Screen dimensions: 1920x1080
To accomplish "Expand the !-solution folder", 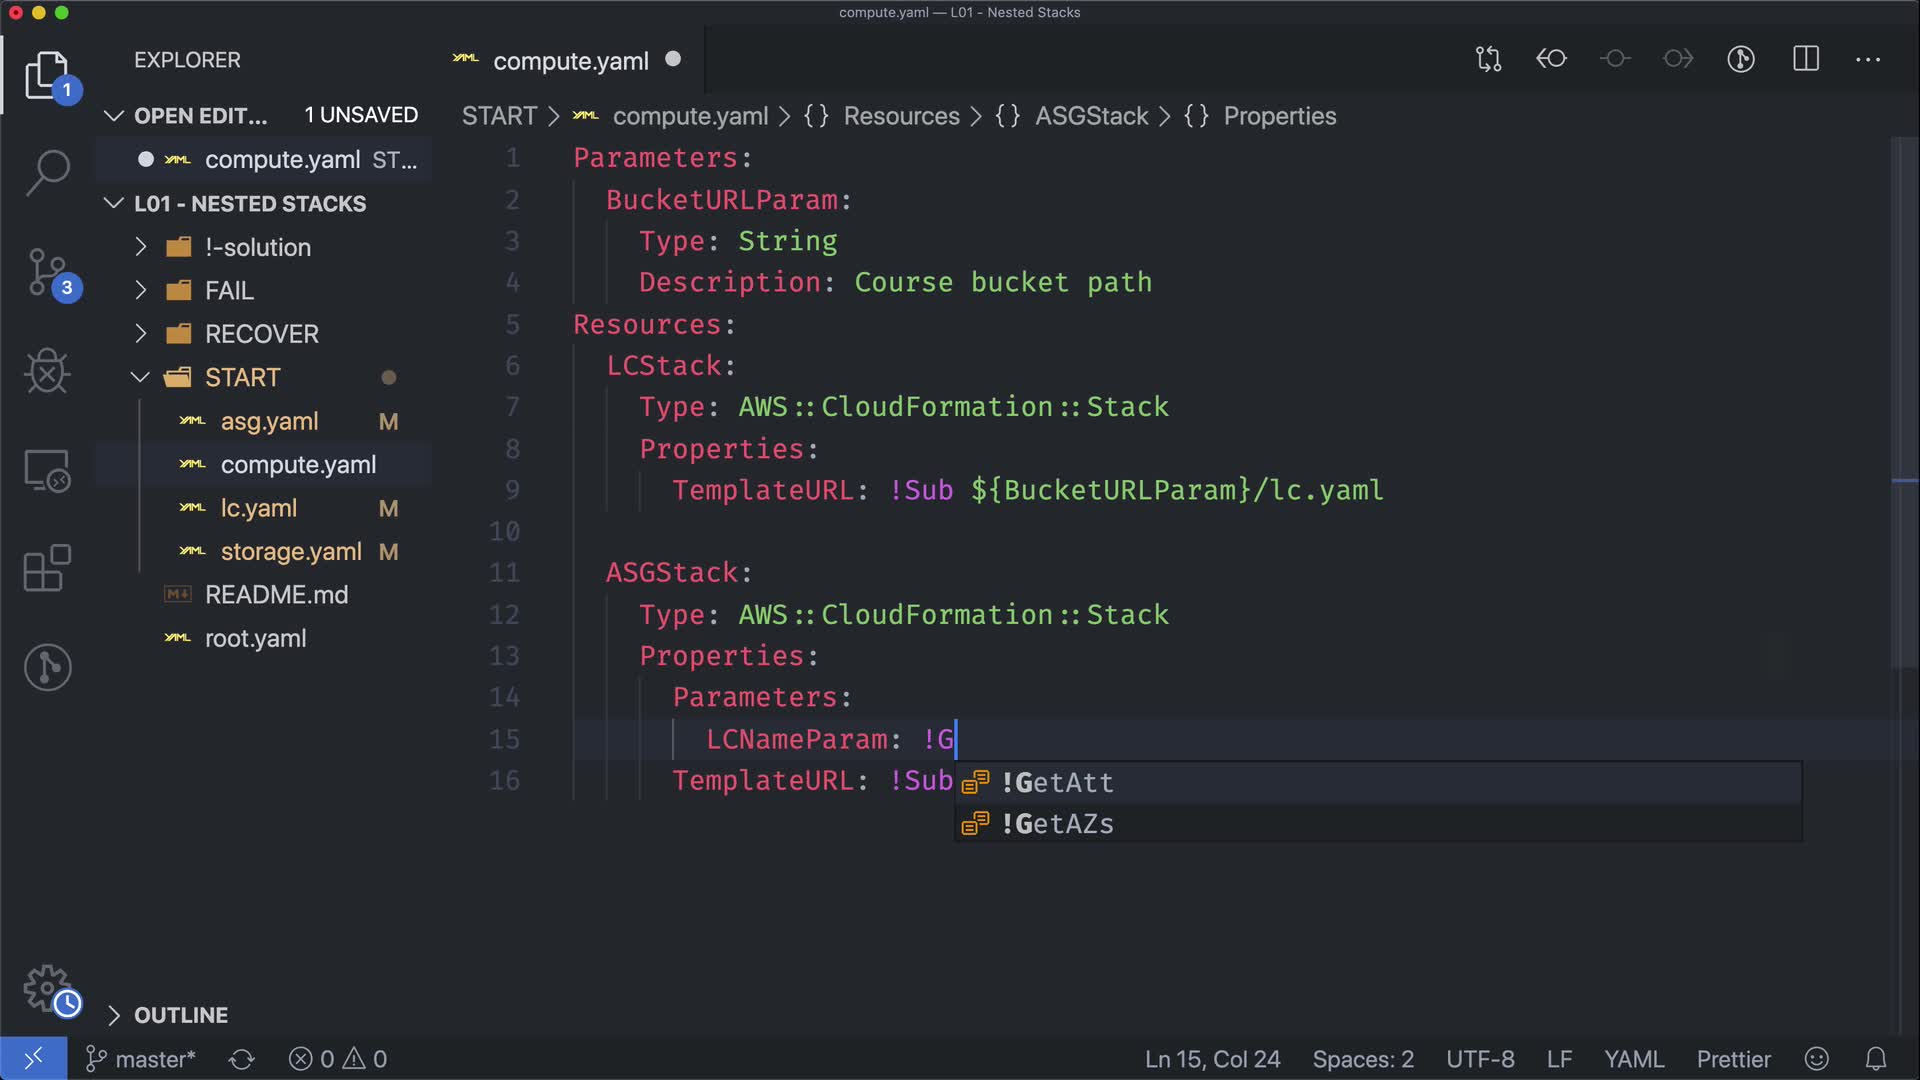I will pos(257,247).
